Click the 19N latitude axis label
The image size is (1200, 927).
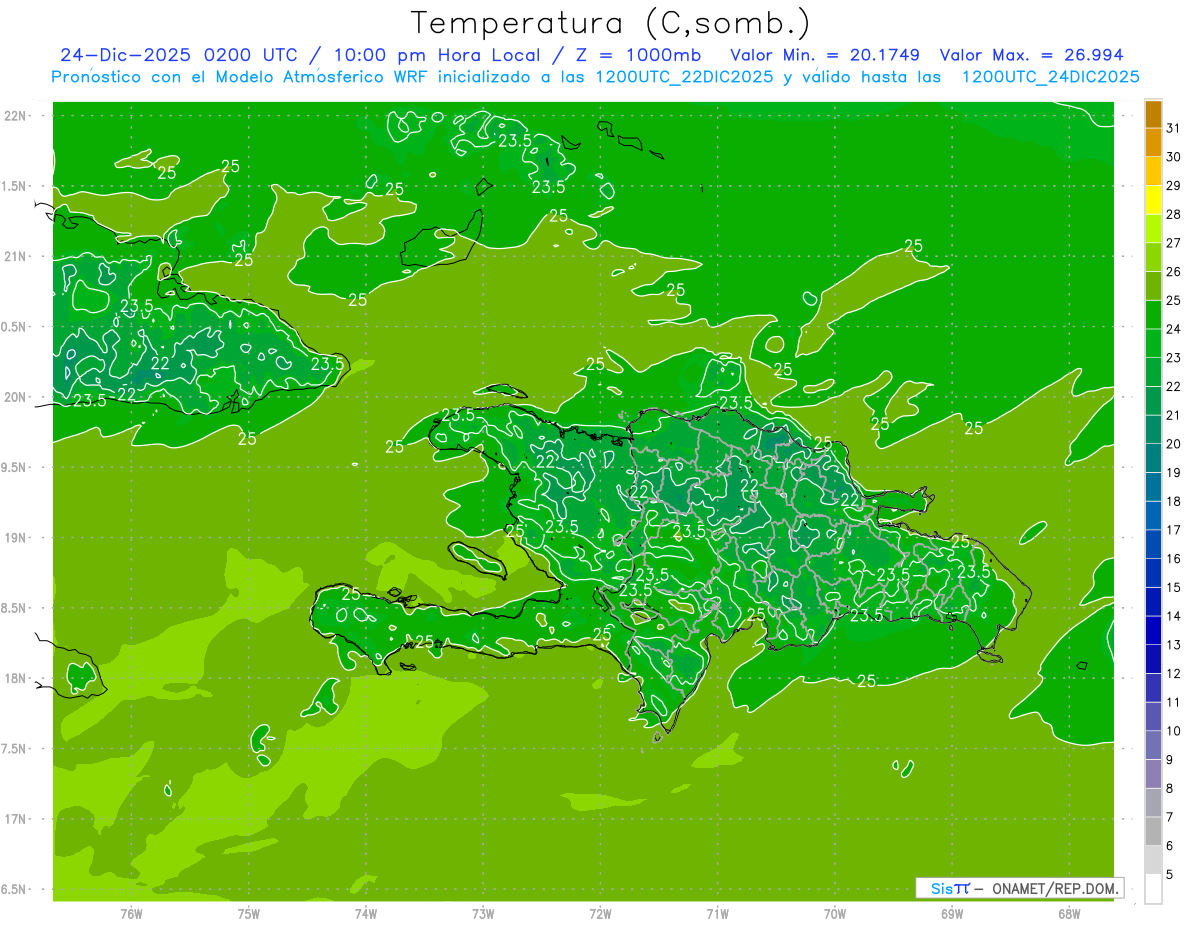(15, 538)
